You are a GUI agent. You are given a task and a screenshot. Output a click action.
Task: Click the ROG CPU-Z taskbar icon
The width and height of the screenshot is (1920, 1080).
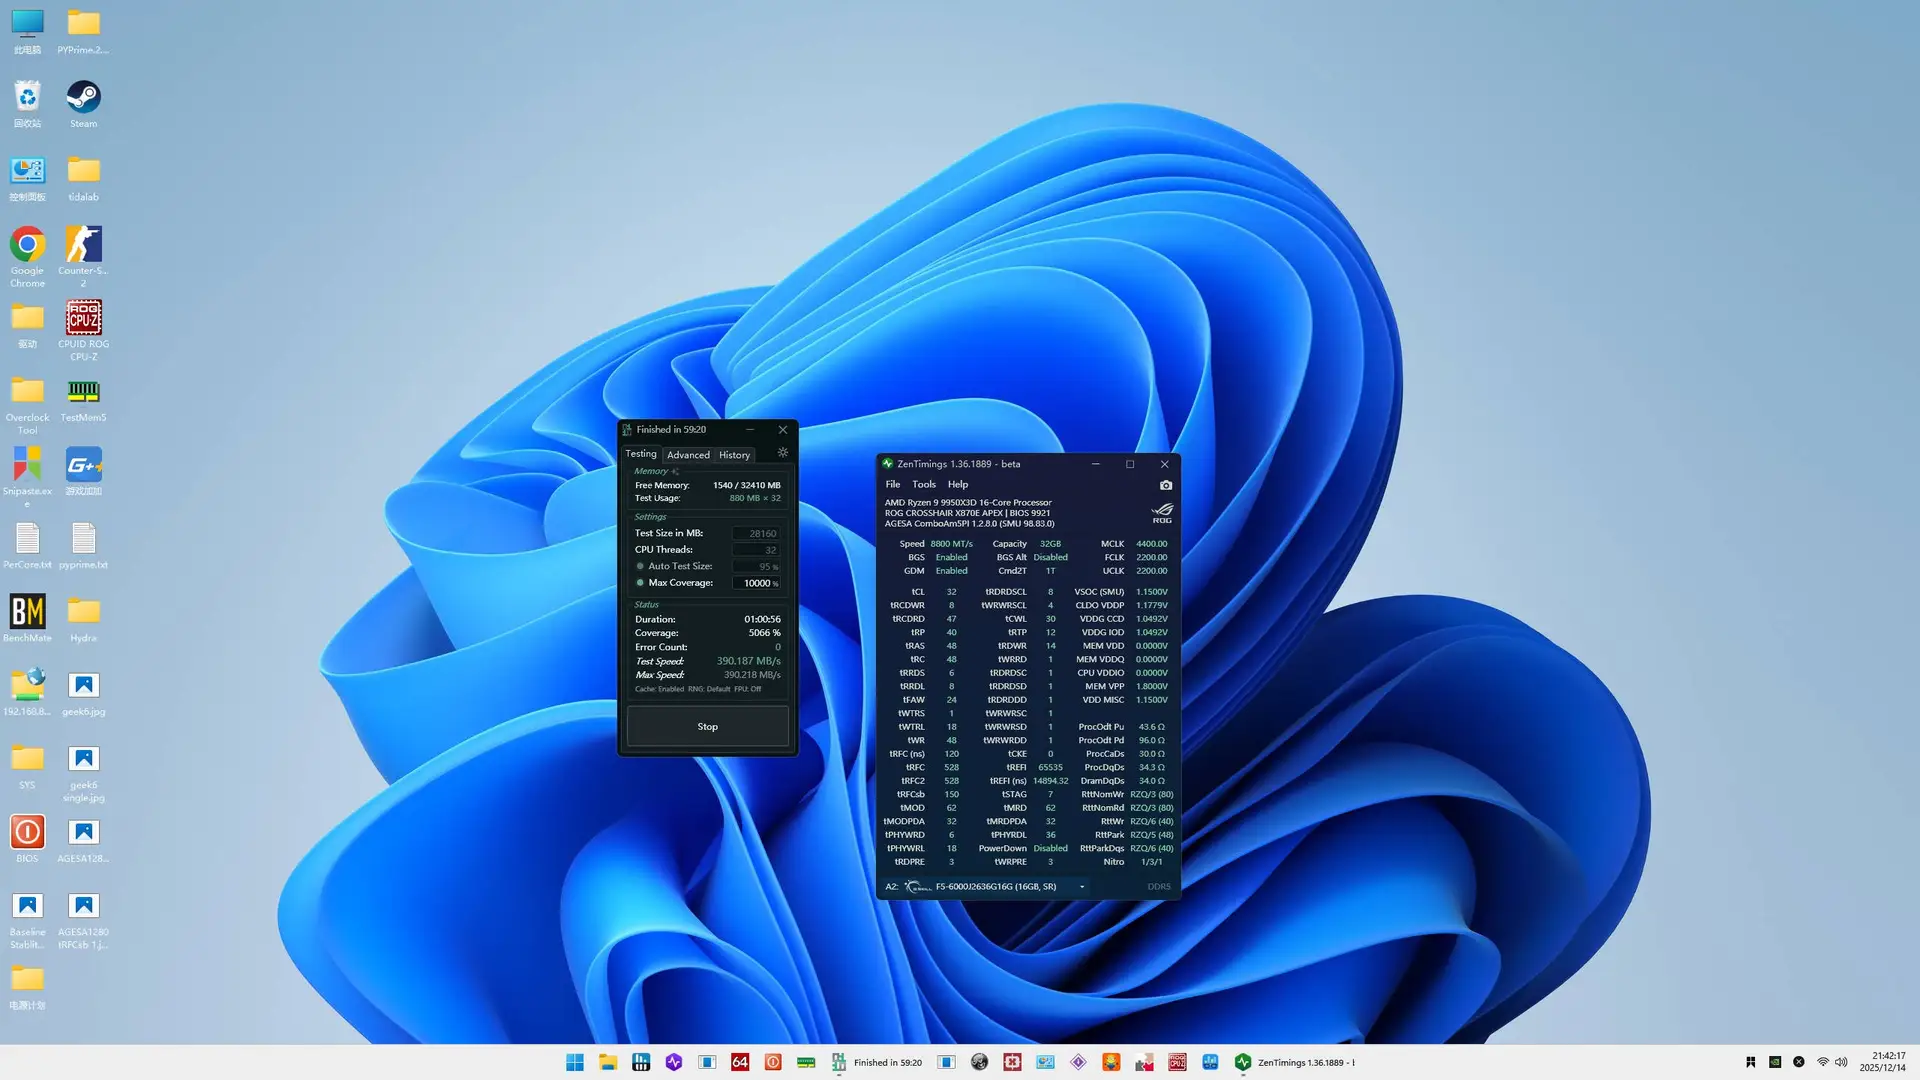(x=1177, y=1062)
